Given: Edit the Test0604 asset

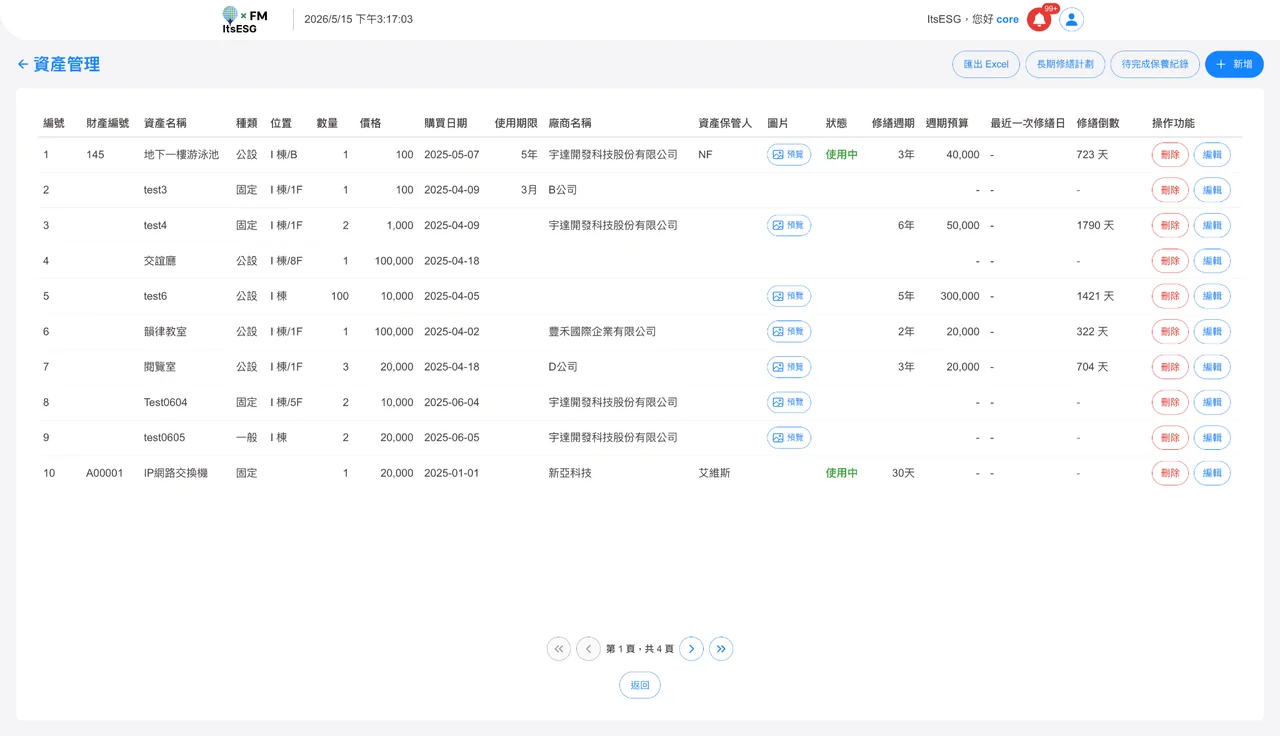Looking at the screenshot, I should click(1212, 402).
